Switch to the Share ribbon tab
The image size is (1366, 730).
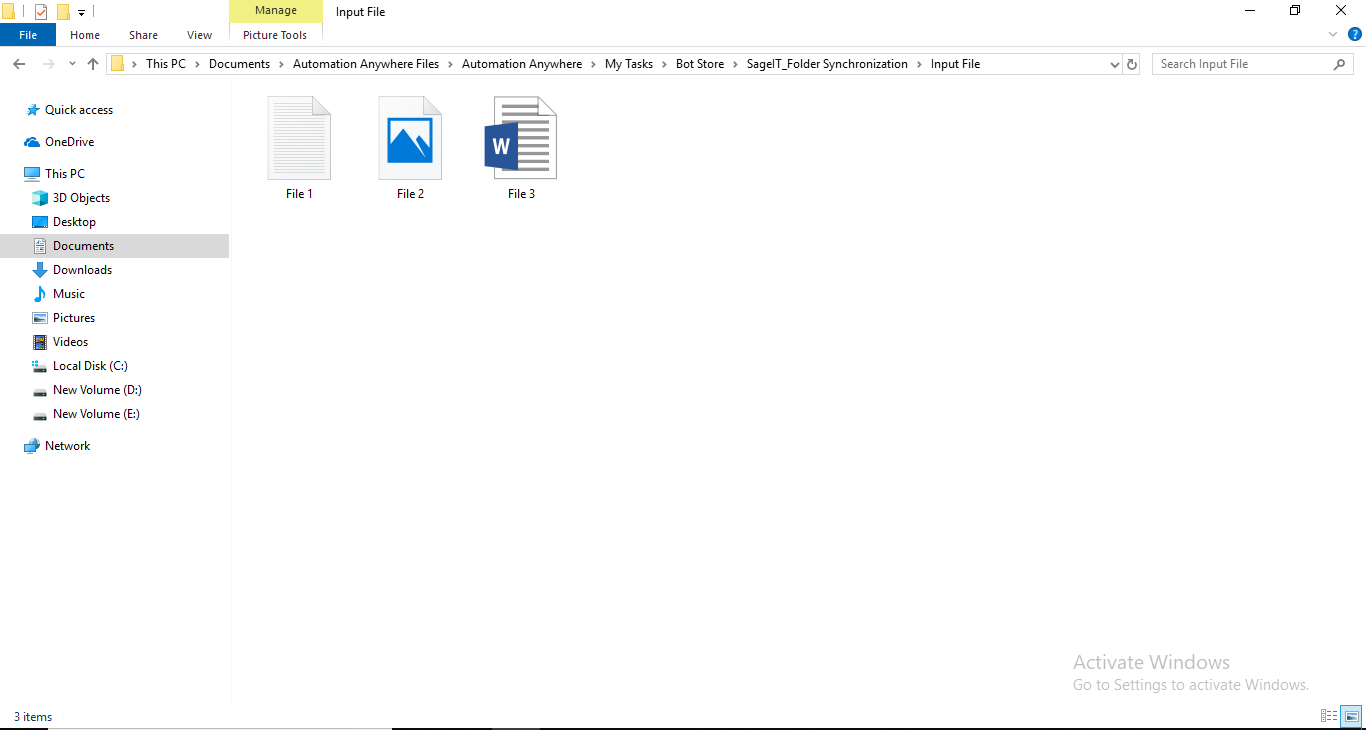(x=143, y=35)
